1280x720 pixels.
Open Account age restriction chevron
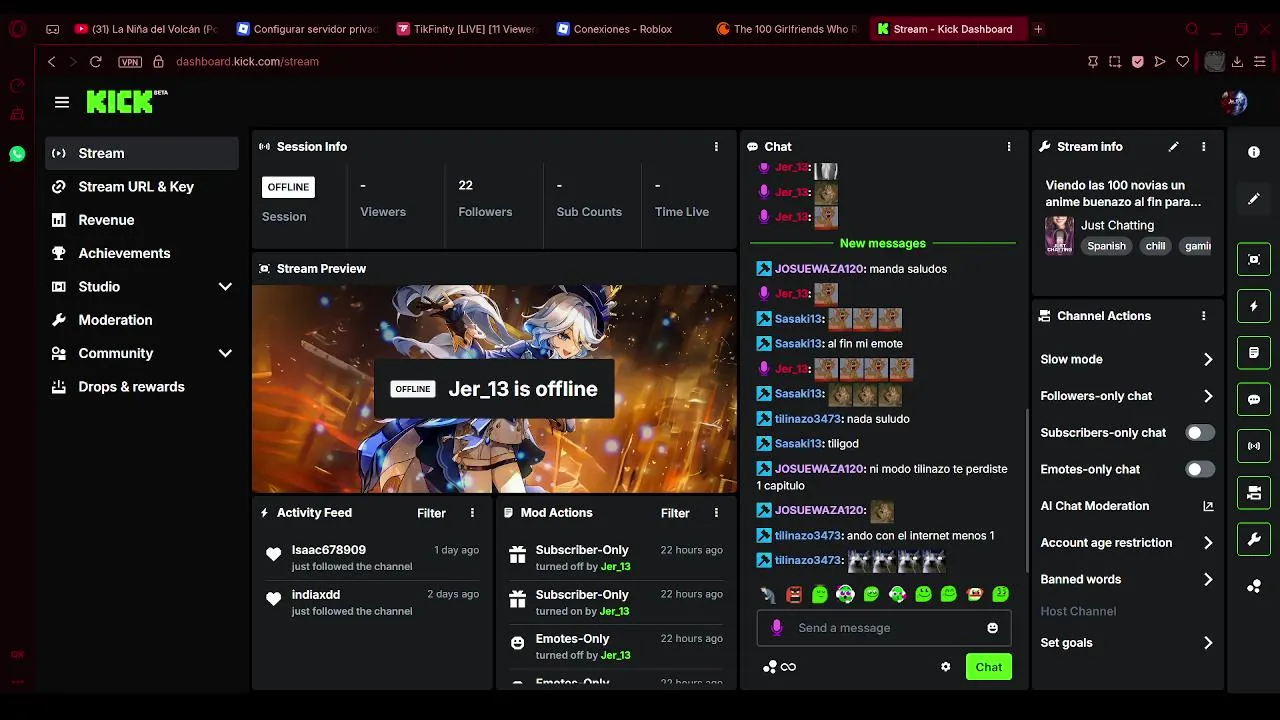click(x=1208, y=543)
